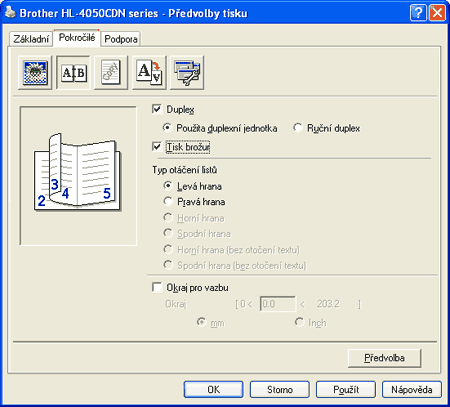This screenshot has height=407, width=450.
Task: Open the page setting icon with letter A
Action: pyautogui.click(x=149, y=72)
